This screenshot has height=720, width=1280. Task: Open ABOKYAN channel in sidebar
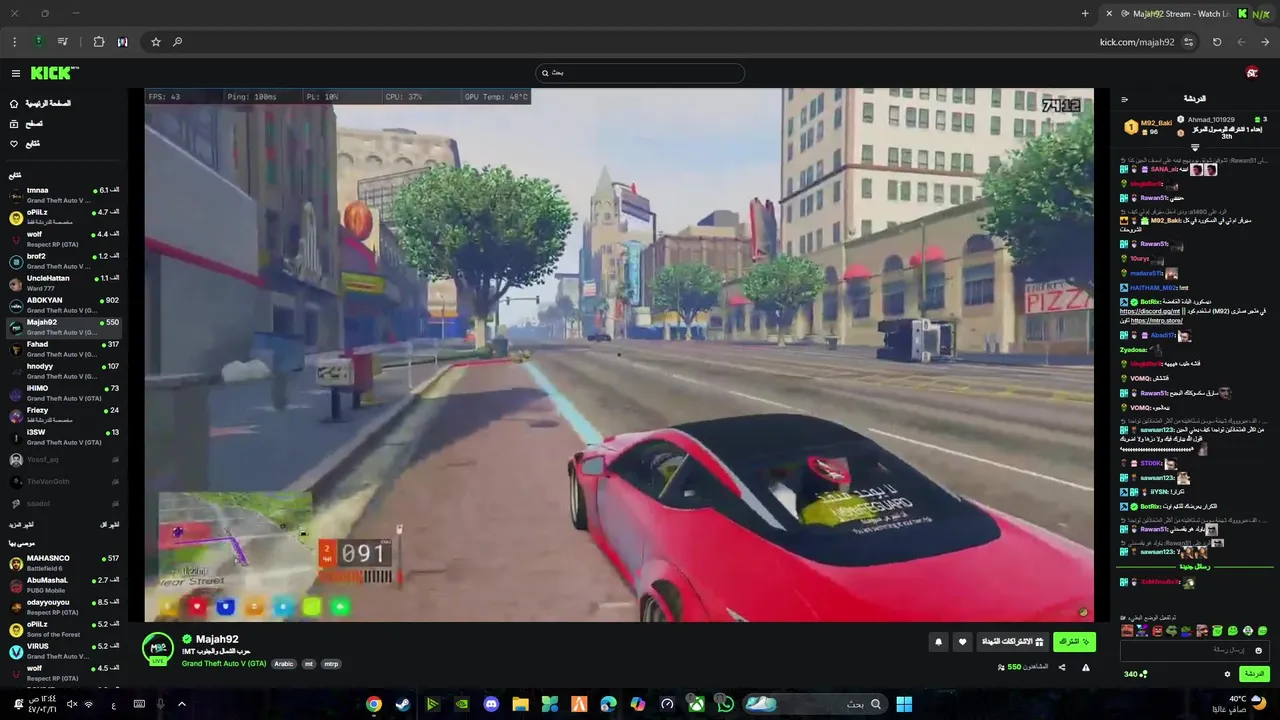(x=64, y=305)
